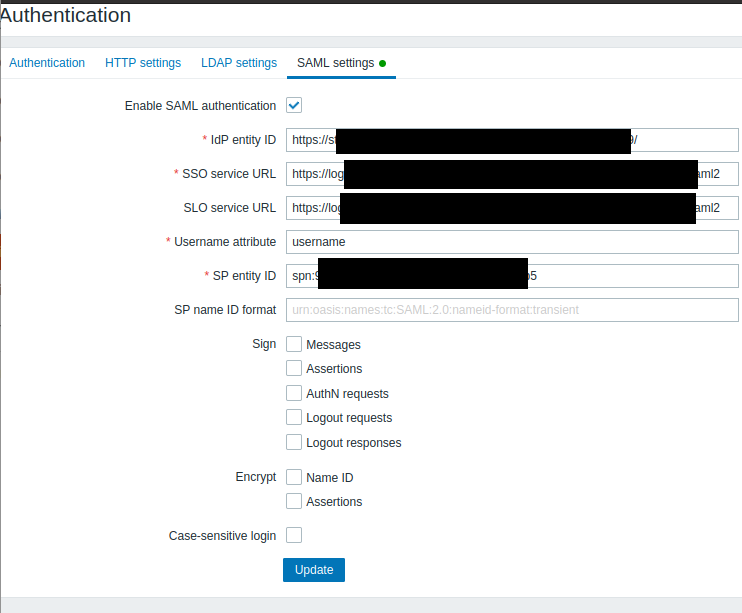The width and height of the screenshot is (742, 613).
Task: Switch to the Authentication tab
Action: 47,63
